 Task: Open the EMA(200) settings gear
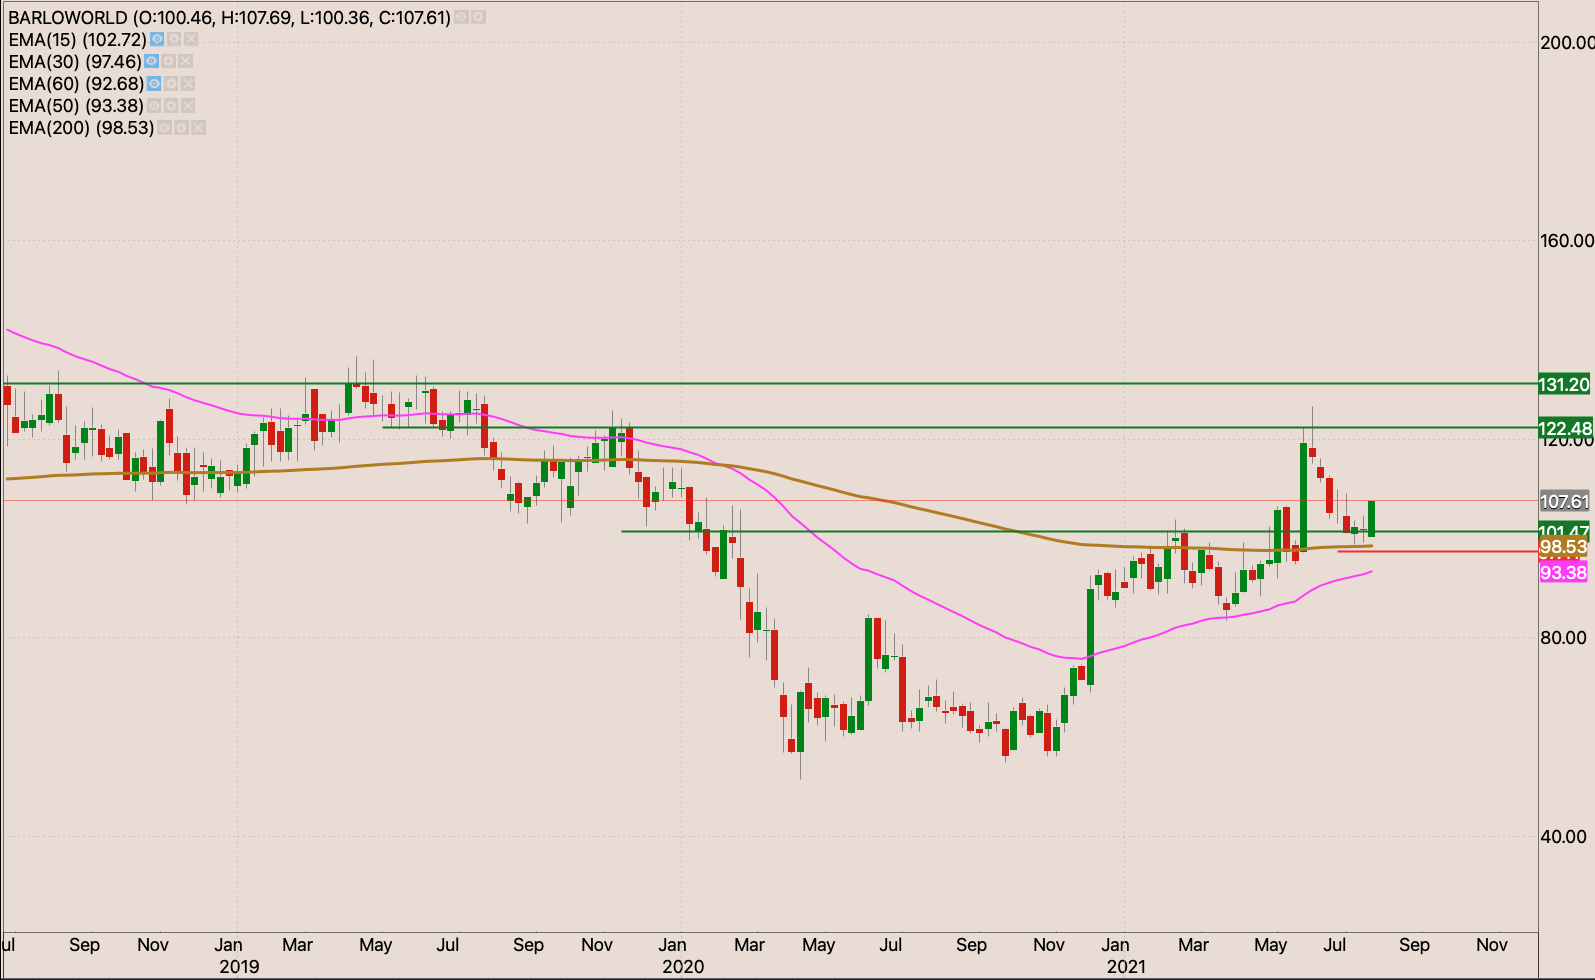[181, 128]
